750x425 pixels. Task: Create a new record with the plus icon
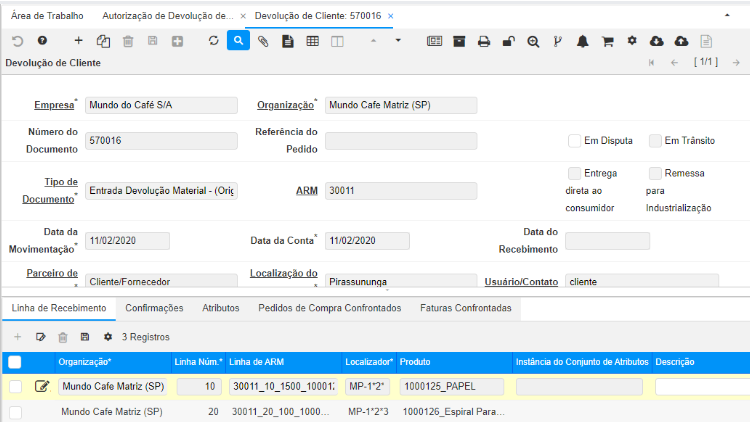pos(79,41)
